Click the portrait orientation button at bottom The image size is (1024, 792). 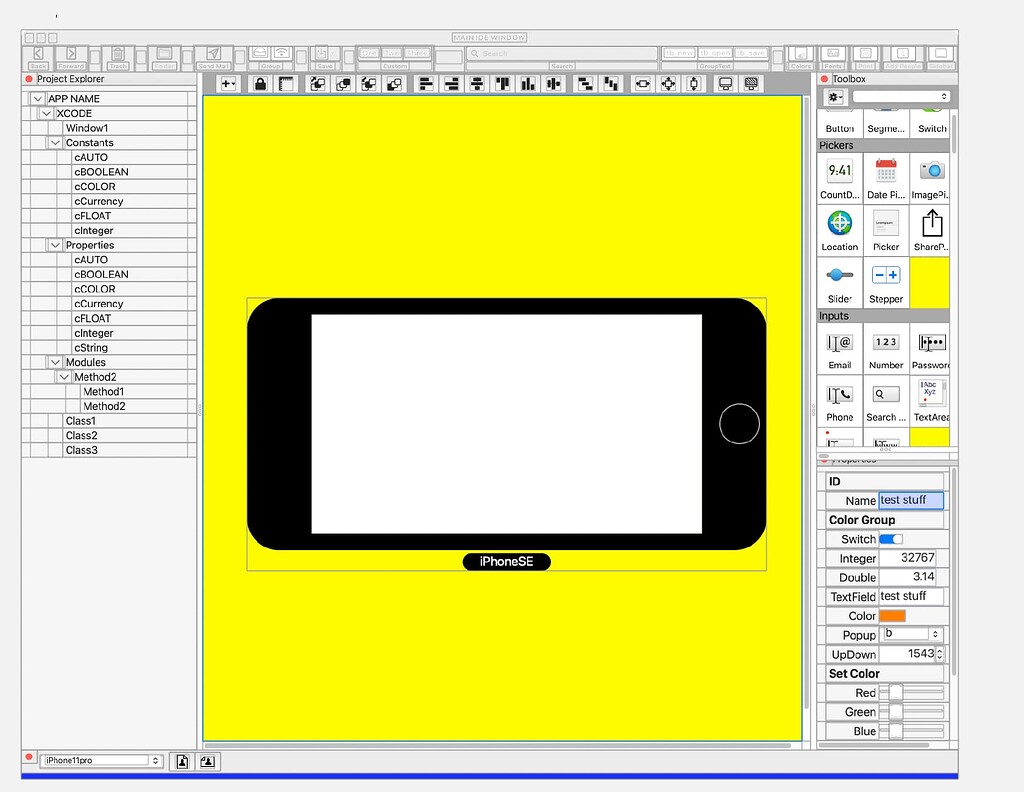pyautogui.click(x=182, y=761)
